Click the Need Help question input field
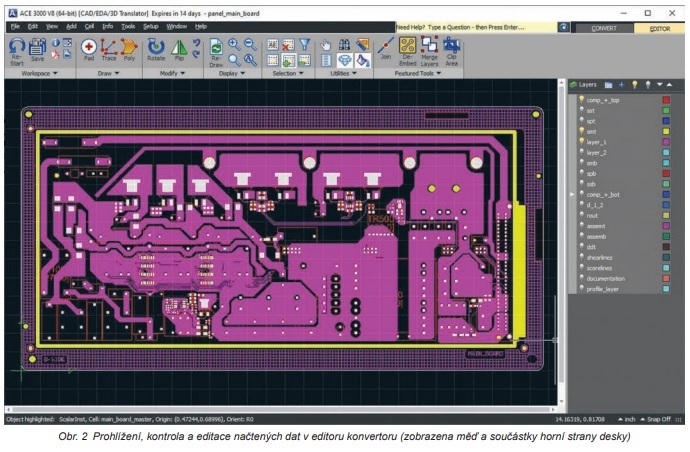The width and height of the screenshot is (690, 452). tap(476, 27)
